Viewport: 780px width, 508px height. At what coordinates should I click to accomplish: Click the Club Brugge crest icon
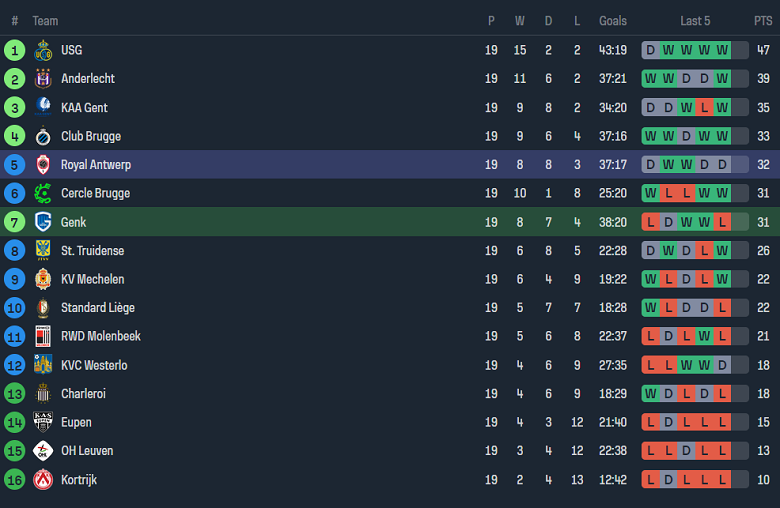43,136
